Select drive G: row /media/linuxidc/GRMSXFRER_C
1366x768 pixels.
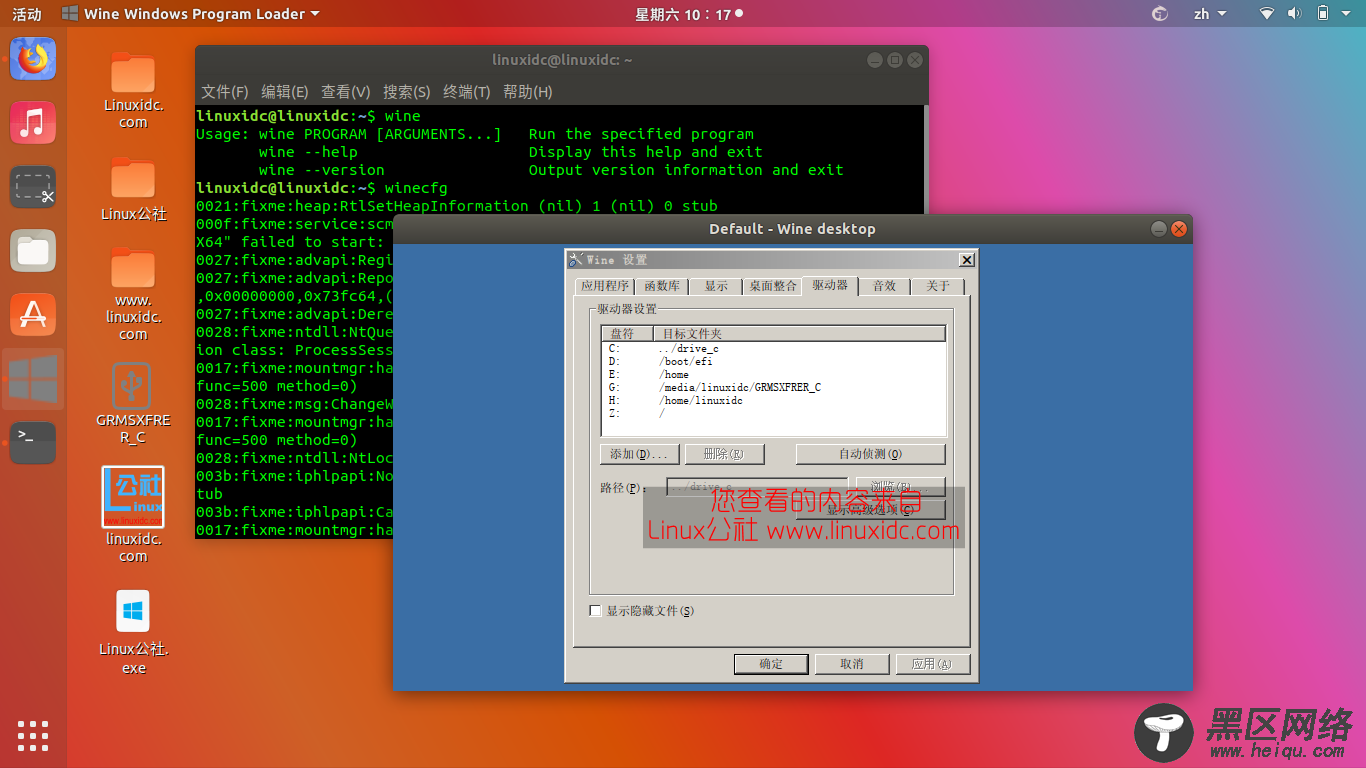773,388
